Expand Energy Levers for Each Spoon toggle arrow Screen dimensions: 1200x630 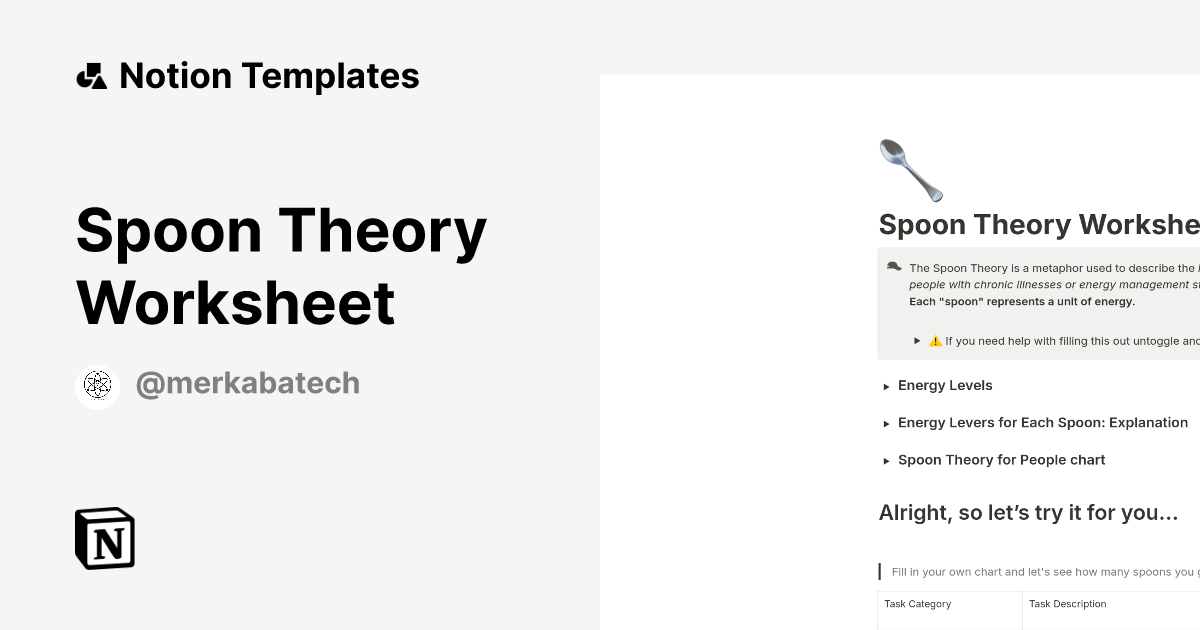(886, 424)
